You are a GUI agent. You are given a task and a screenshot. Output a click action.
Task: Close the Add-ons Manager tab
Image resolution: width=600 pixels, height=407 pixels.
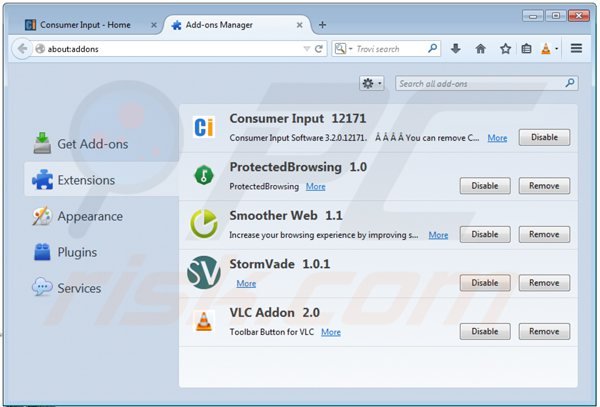[299, 25]
